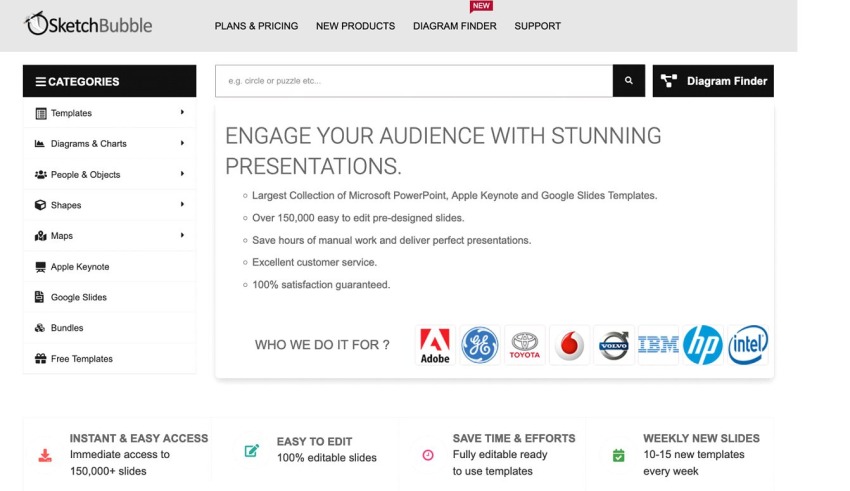Open New Products menu item
This screenshot has height=491, width=850.
[356, 26]
